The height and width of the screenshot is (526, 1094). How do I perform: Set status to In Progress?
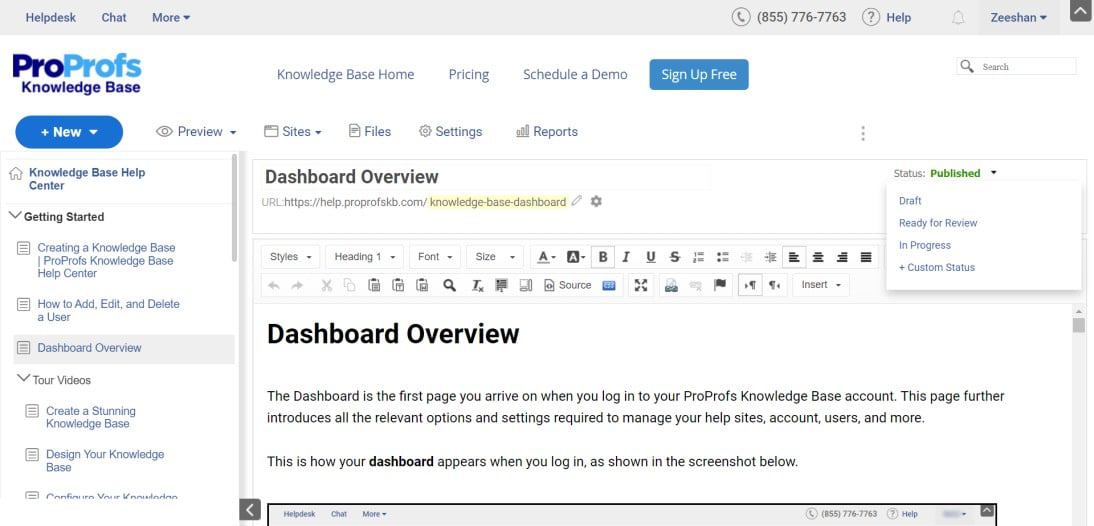pyautogui.click(x=924, y=246)
